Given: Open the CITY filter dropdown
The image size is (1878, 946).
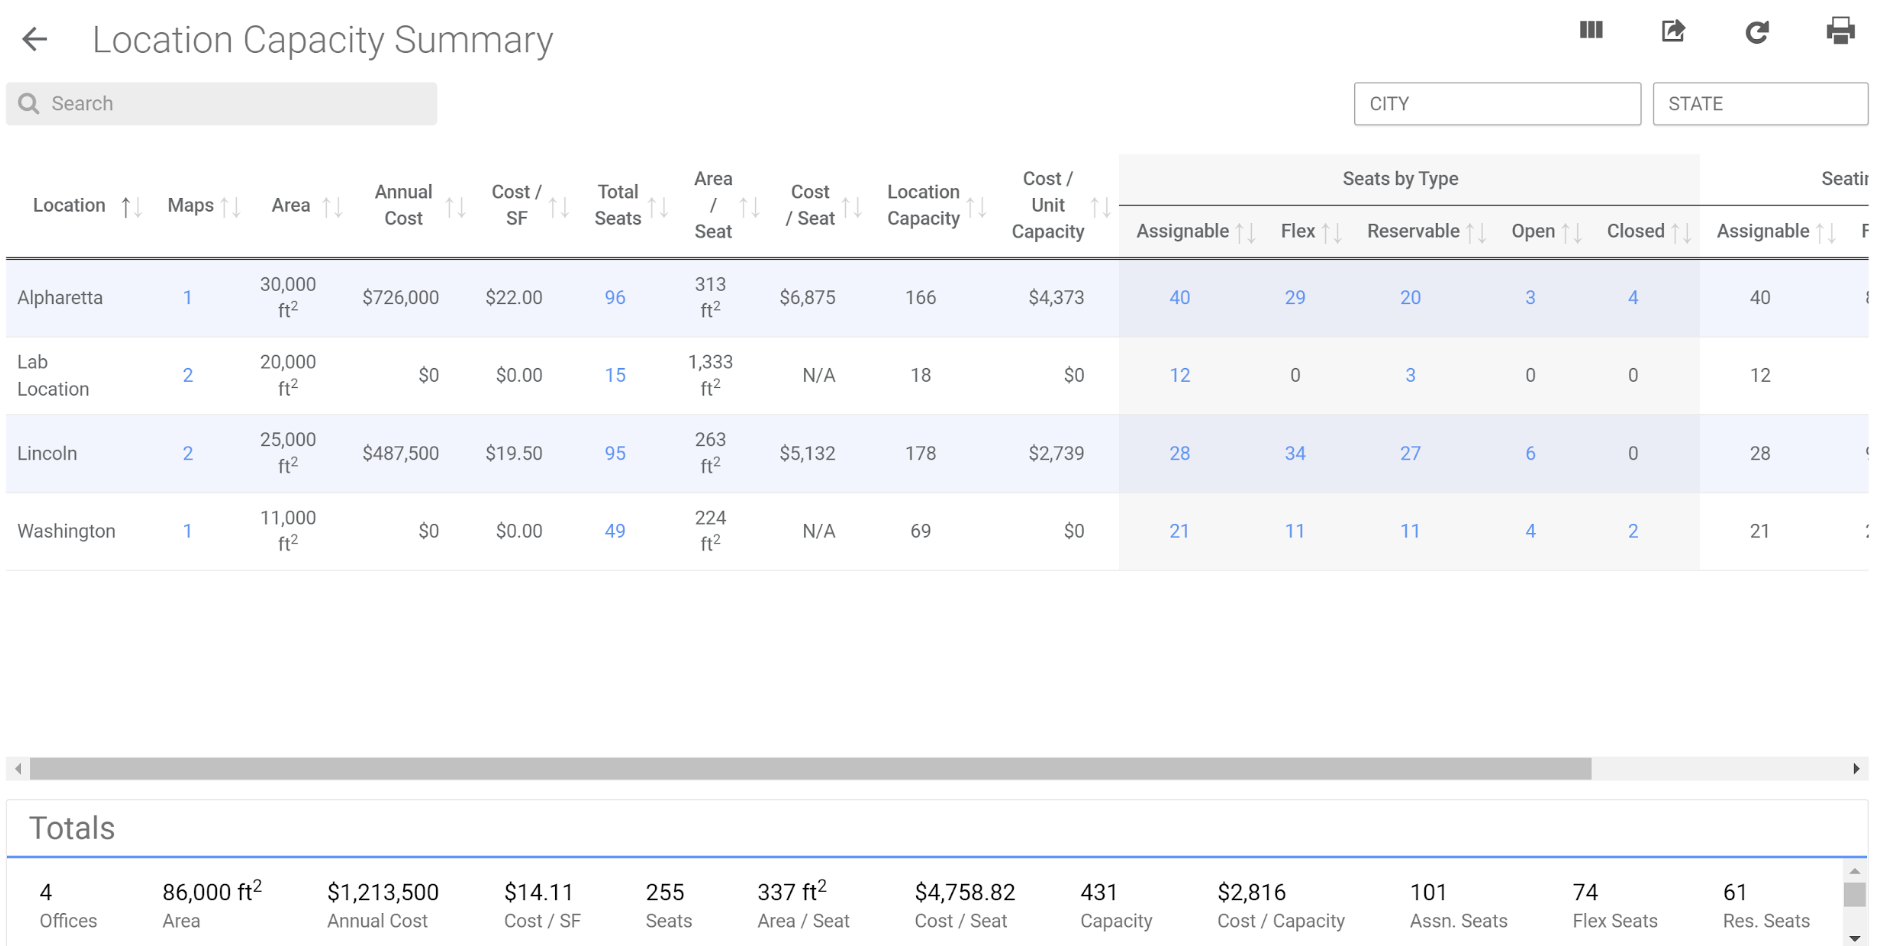Looking at the screenshot, I should [1496, 104].
